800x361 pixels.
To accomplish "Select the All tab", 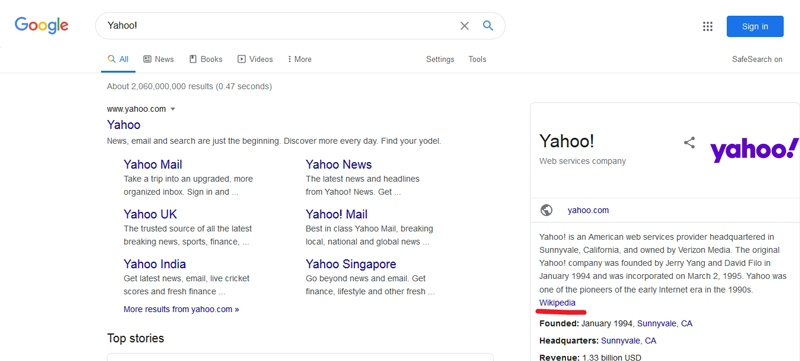I will [118, 59].
